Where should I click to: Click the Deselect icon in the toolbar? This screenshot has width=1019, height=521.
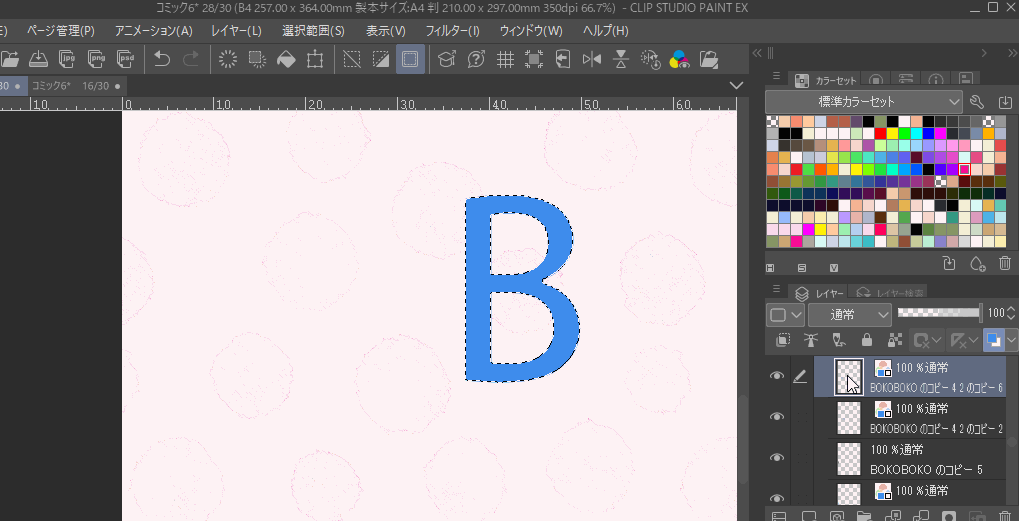click(x=351, y=59)
